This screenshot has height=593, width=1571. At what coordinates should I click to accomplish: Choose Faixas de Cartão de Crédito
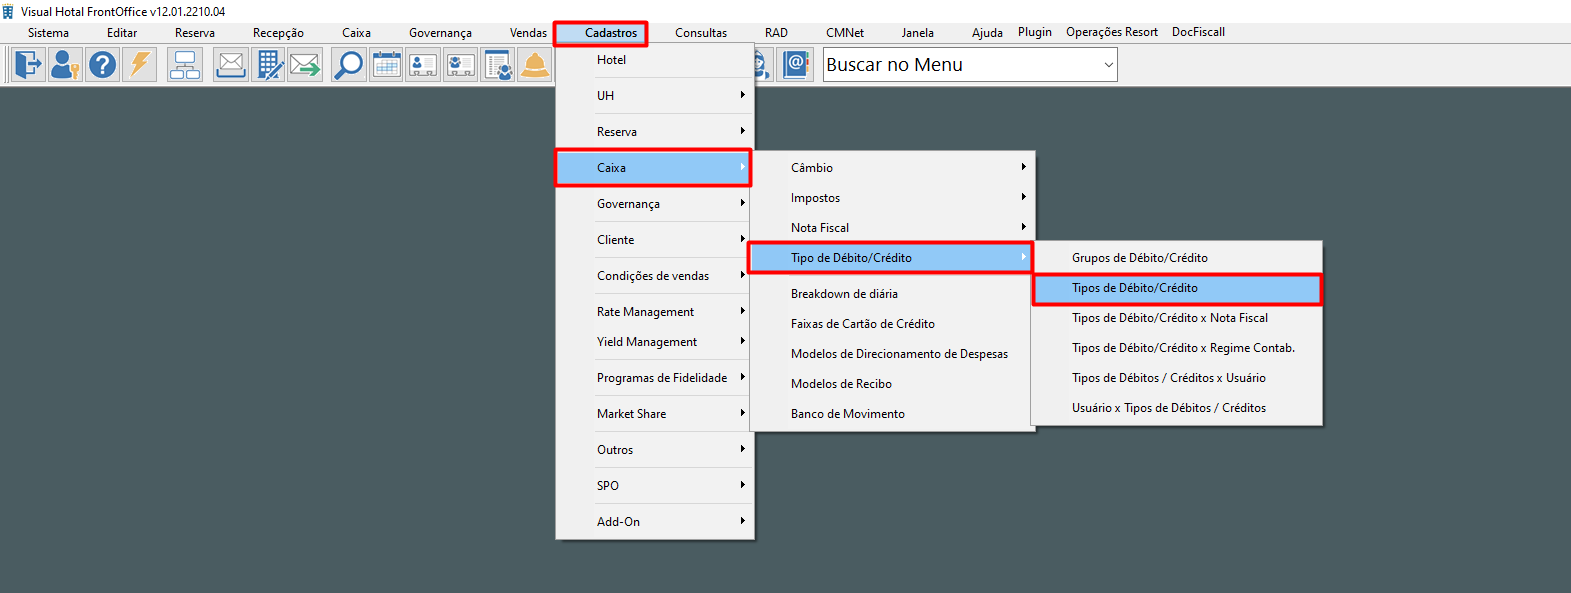coord(893,324)
